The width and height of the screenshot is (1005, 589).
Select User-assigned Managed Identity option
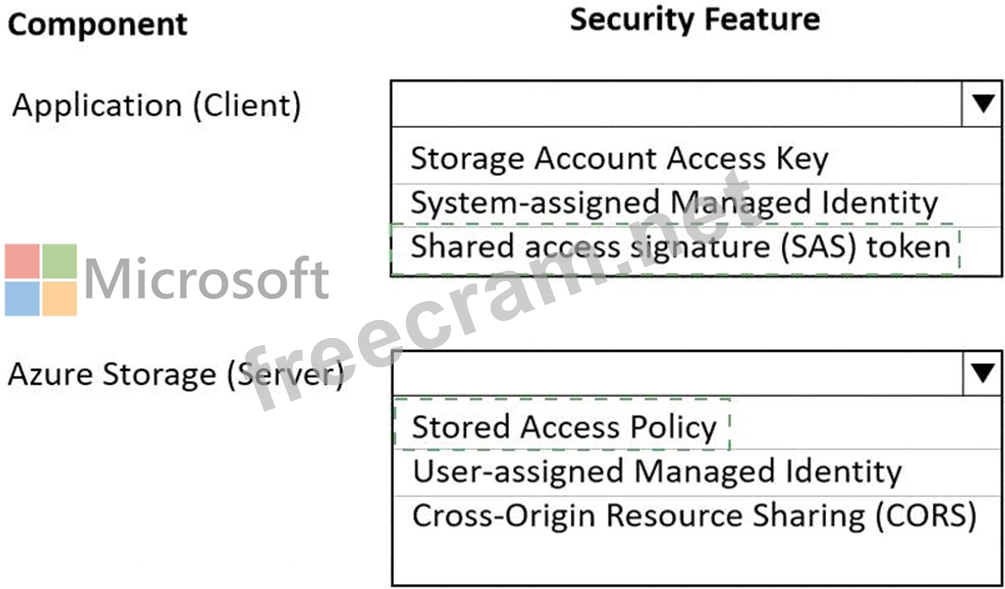[697, 472]
